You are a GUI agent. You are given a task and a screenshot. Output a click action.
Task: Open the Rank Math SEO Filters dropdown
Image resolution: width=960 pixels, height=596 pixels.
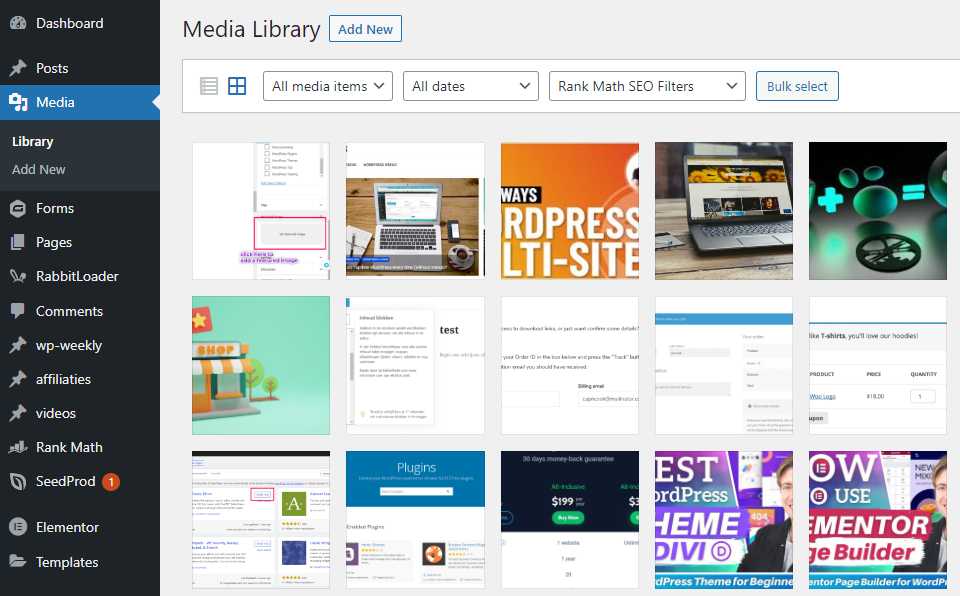pyautogui.click(x=647, y=86)
